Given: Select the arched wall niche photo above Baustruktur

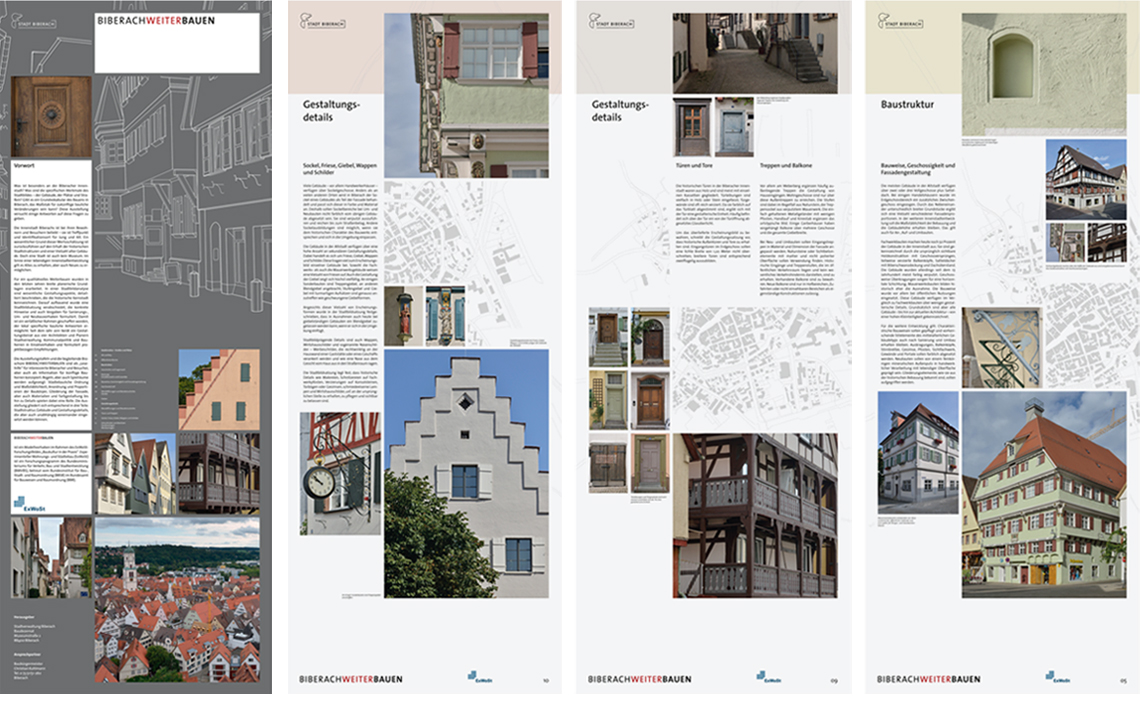Looking at the screenshot, I should [1043, 74].
